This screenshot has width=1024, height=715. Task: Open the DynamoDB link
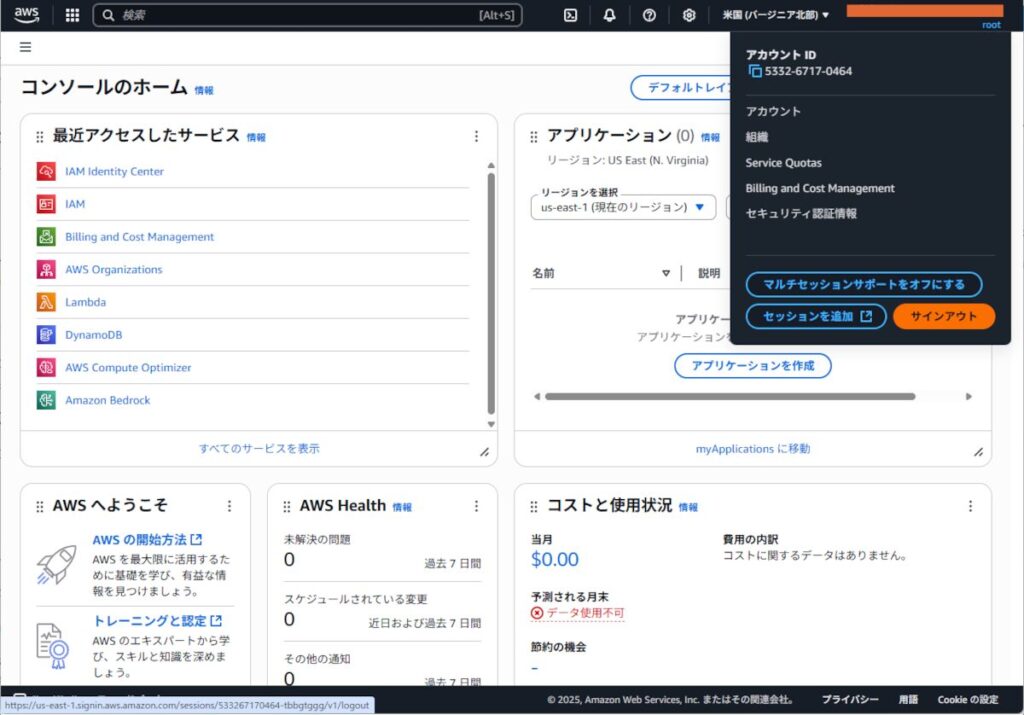point(93,334)
